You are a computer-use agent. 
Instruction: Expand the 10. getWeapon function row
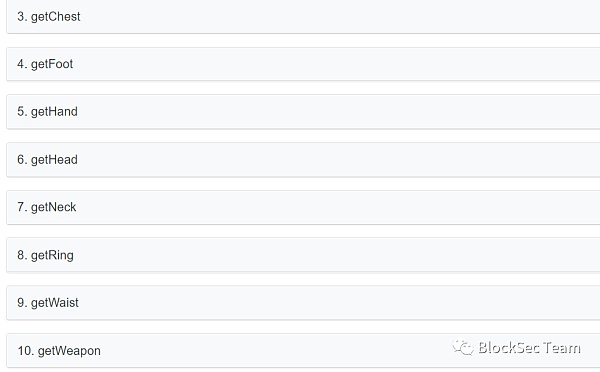(303, 351)
